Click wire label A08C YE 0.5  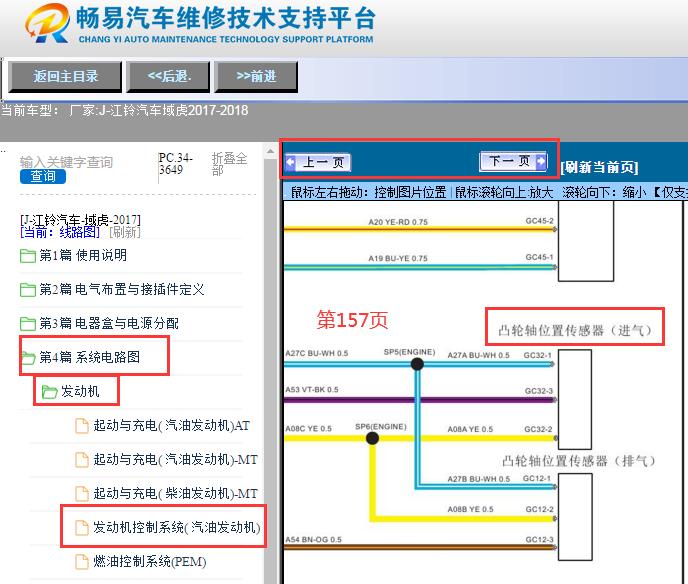pyautogui.click(x=308, y=429)
